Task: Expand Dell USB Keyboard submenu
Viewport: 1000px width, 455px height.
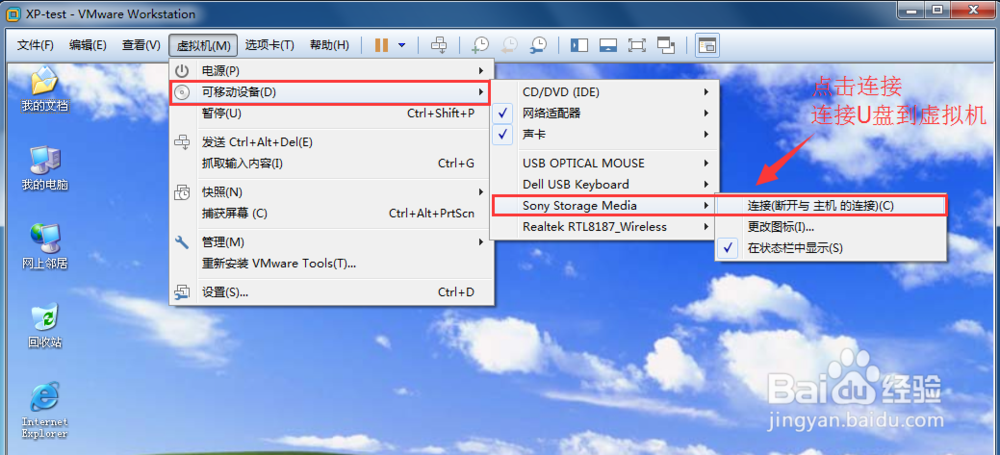Action: coord(604,184)
